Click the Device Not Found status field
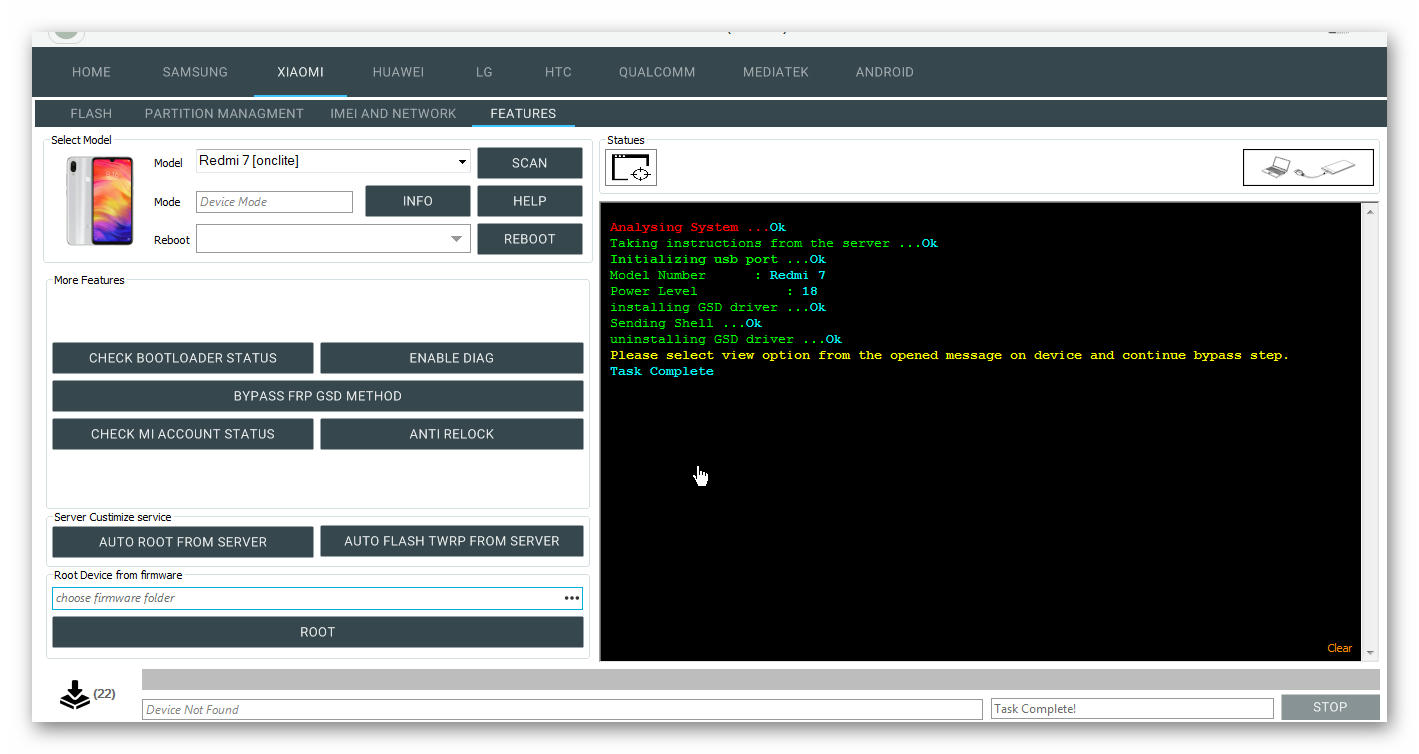This screenshot has height=754, width=1419. click(563, 709)
